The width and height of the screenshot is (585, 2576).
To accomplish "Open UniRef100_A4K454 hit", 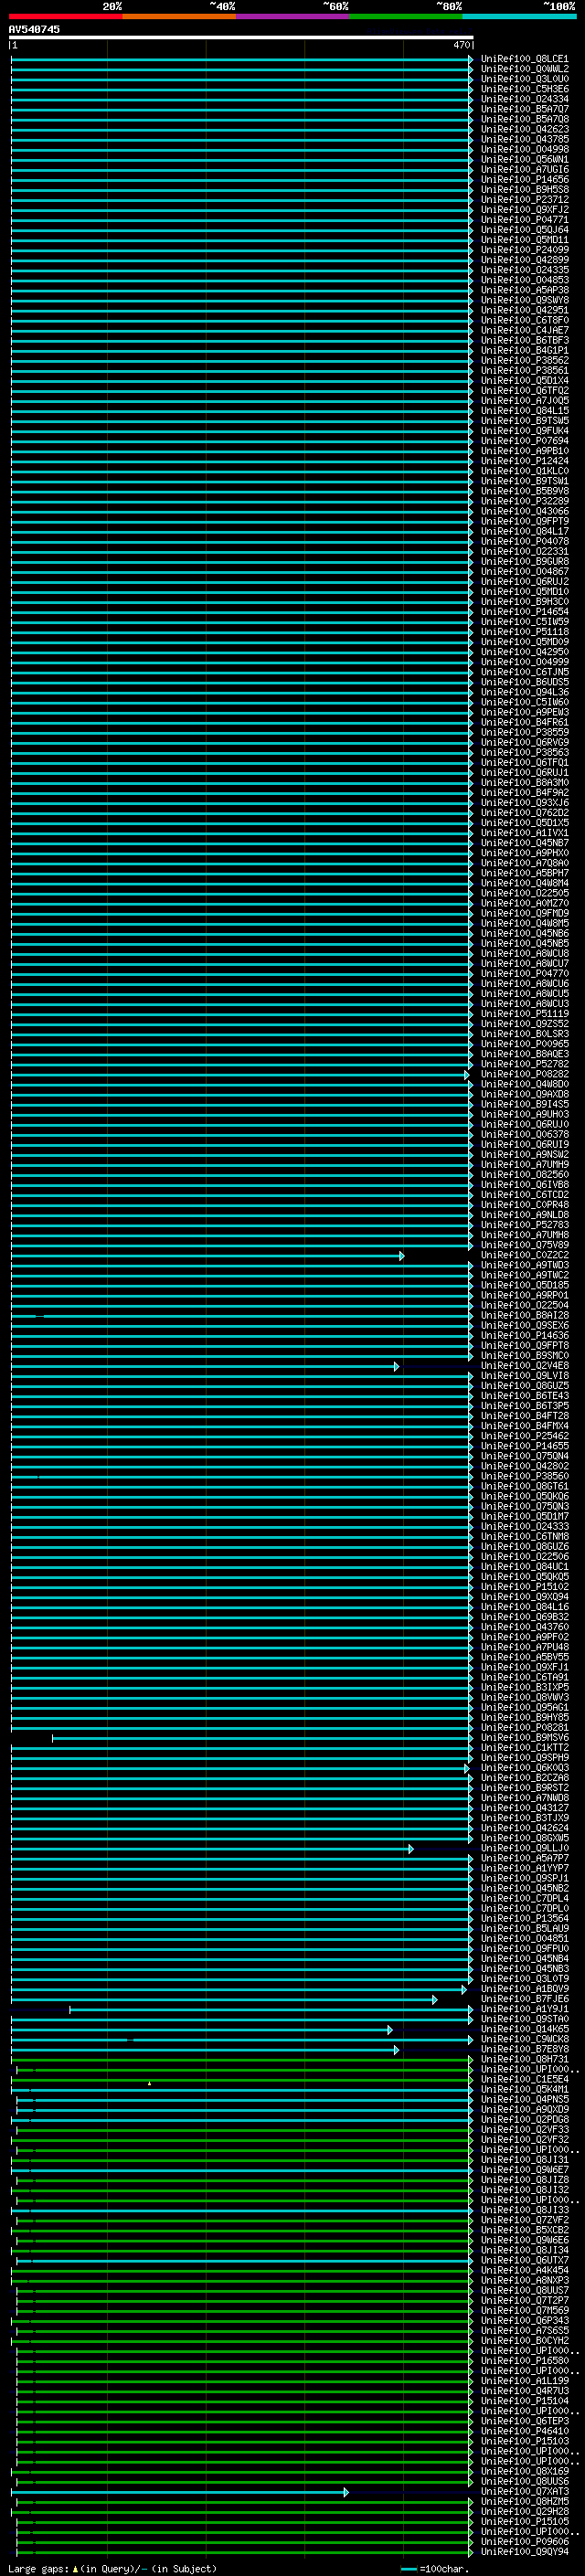I will [524, 2270].
